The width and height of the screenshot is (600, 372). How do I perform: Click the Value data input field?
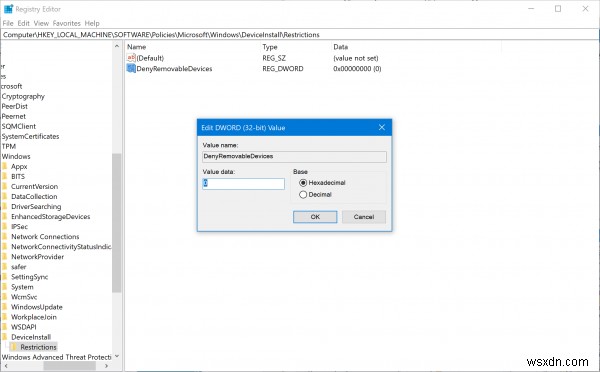coord(243,184)
